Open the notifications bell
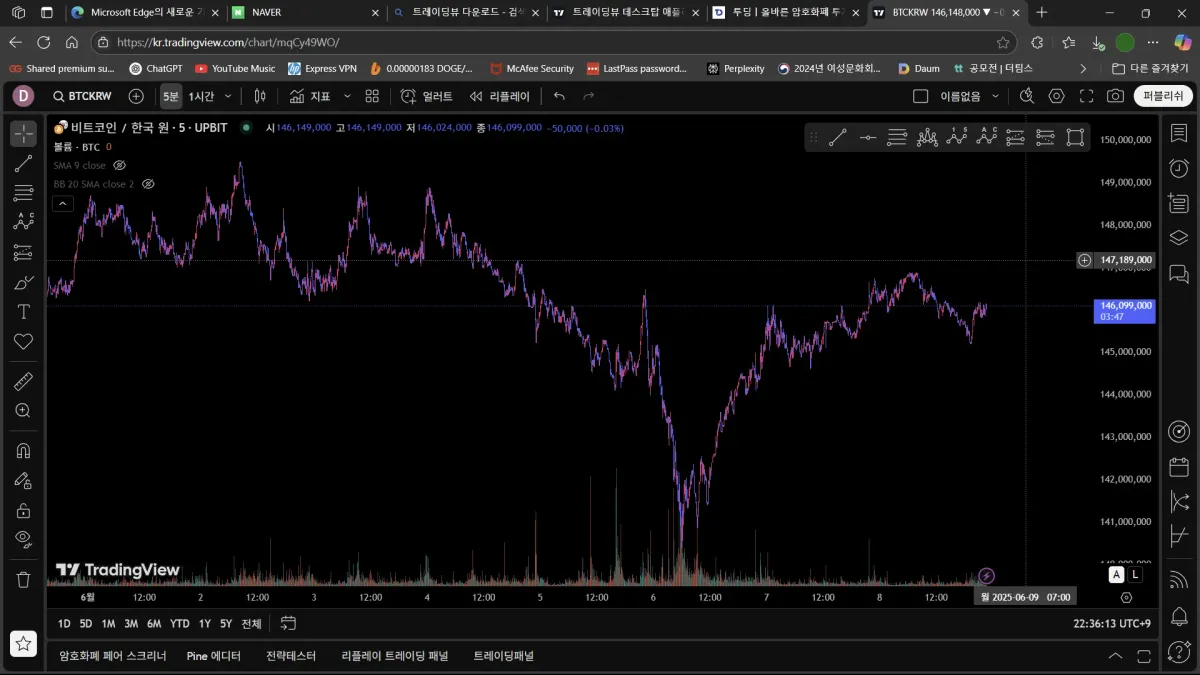The width and height of the screenshot is (1200, 675). tap(1179, 615)
